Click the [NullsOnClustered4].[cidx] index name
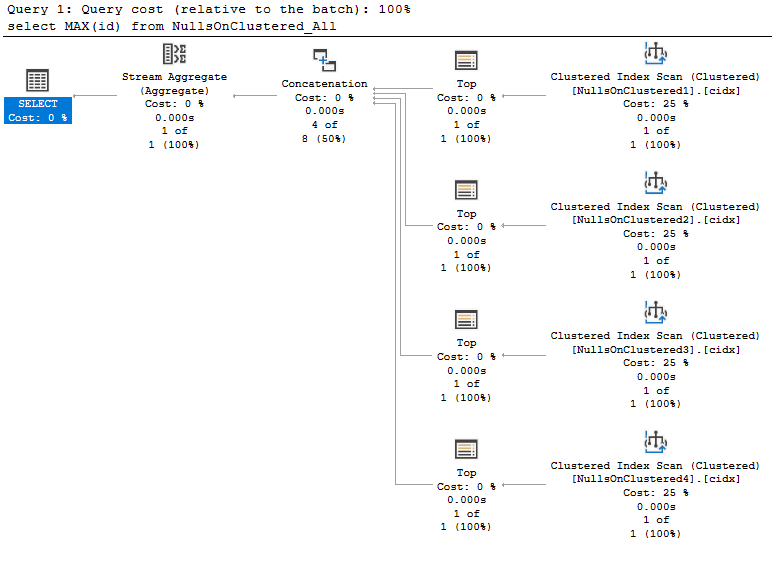772x570 pixels. [x=655, y=479]
